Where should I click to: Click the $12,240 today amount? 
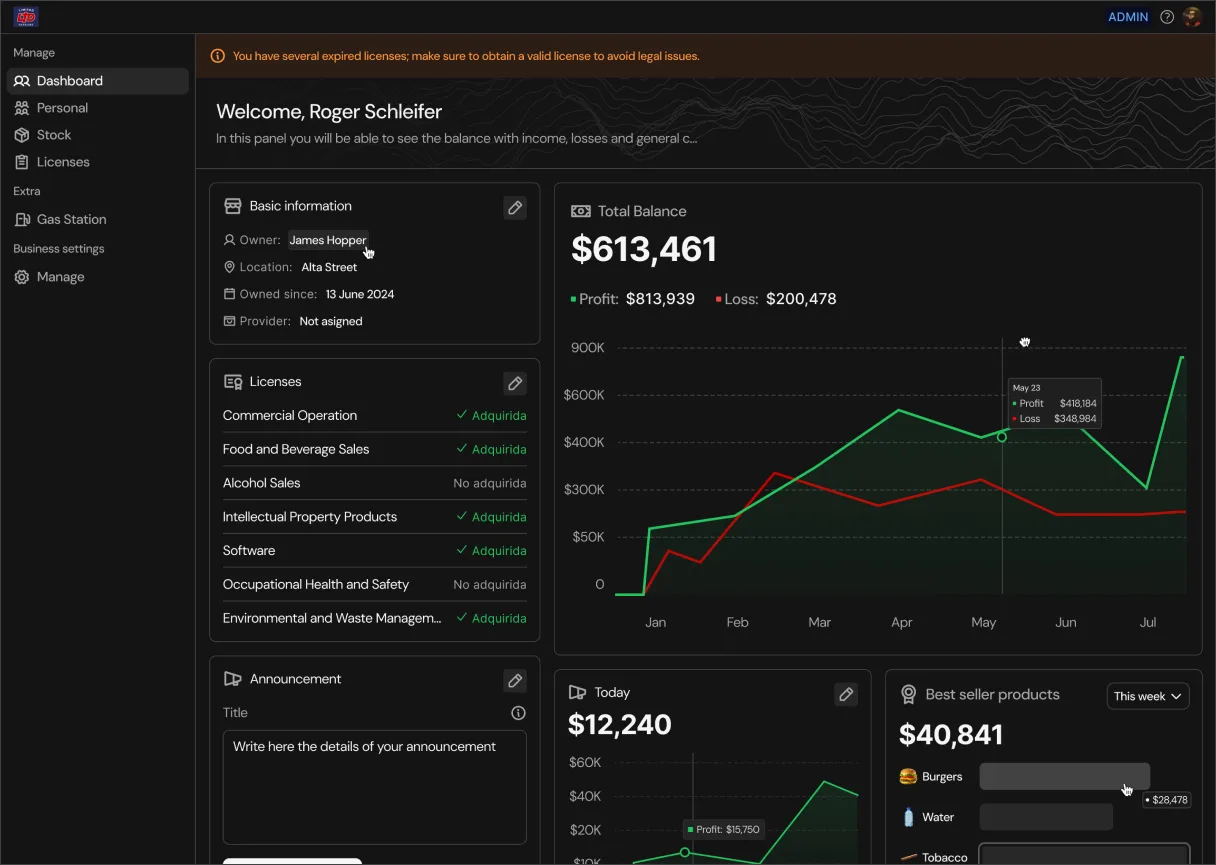620,724
